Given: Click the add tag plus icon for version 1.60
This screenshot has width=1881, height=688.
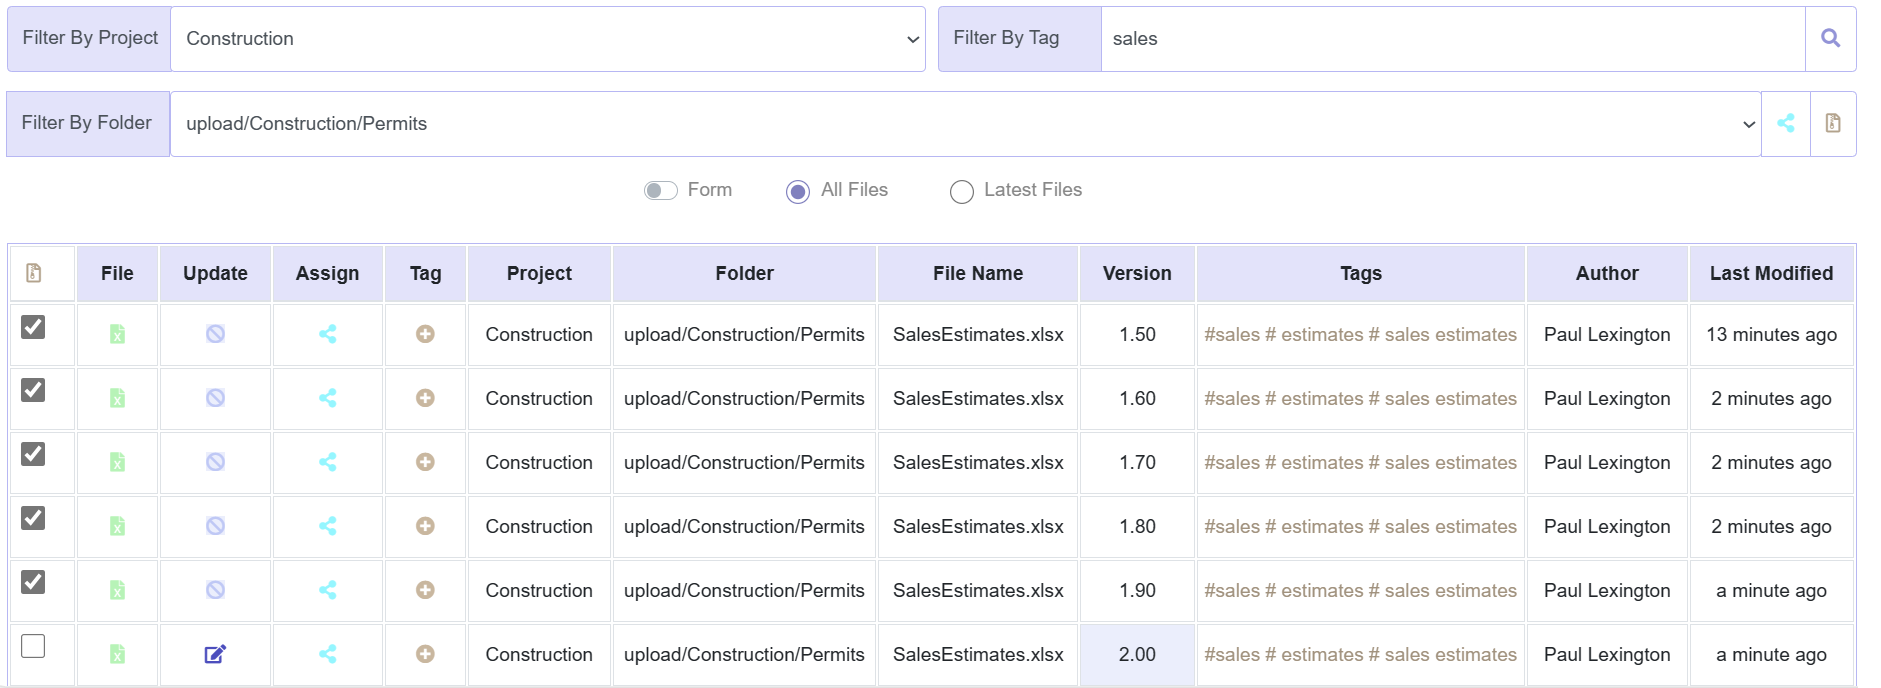Looking at the screenshot, I should click(425, 398).
